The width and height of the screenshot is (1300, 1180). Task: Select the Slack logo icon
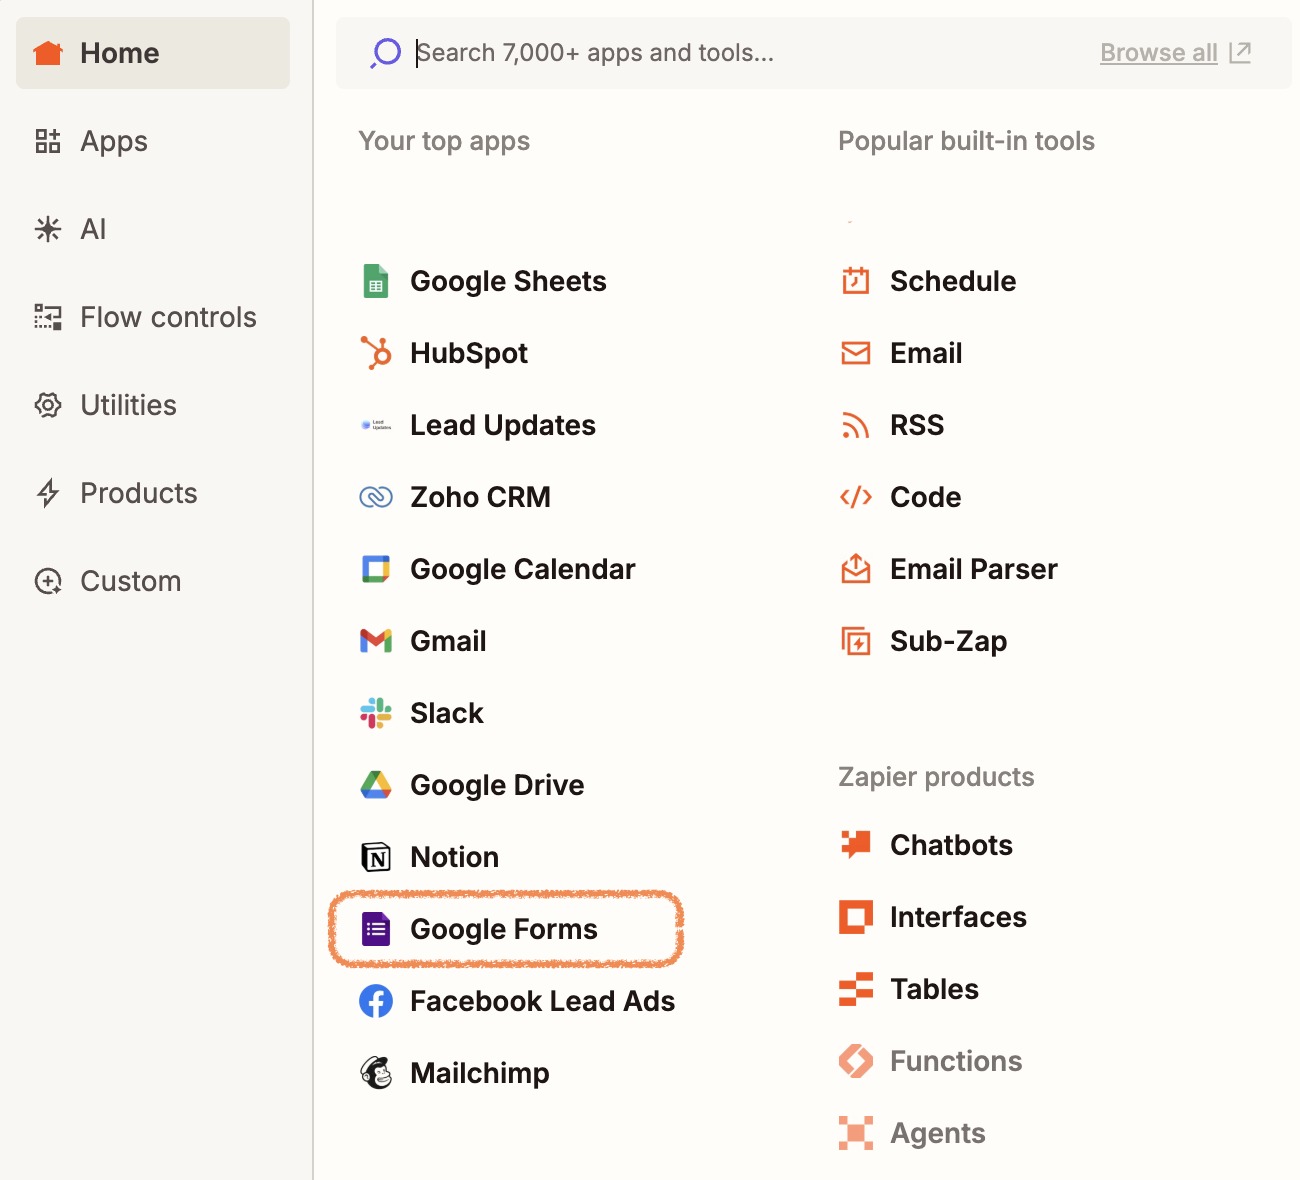click(x=376, y=713)
